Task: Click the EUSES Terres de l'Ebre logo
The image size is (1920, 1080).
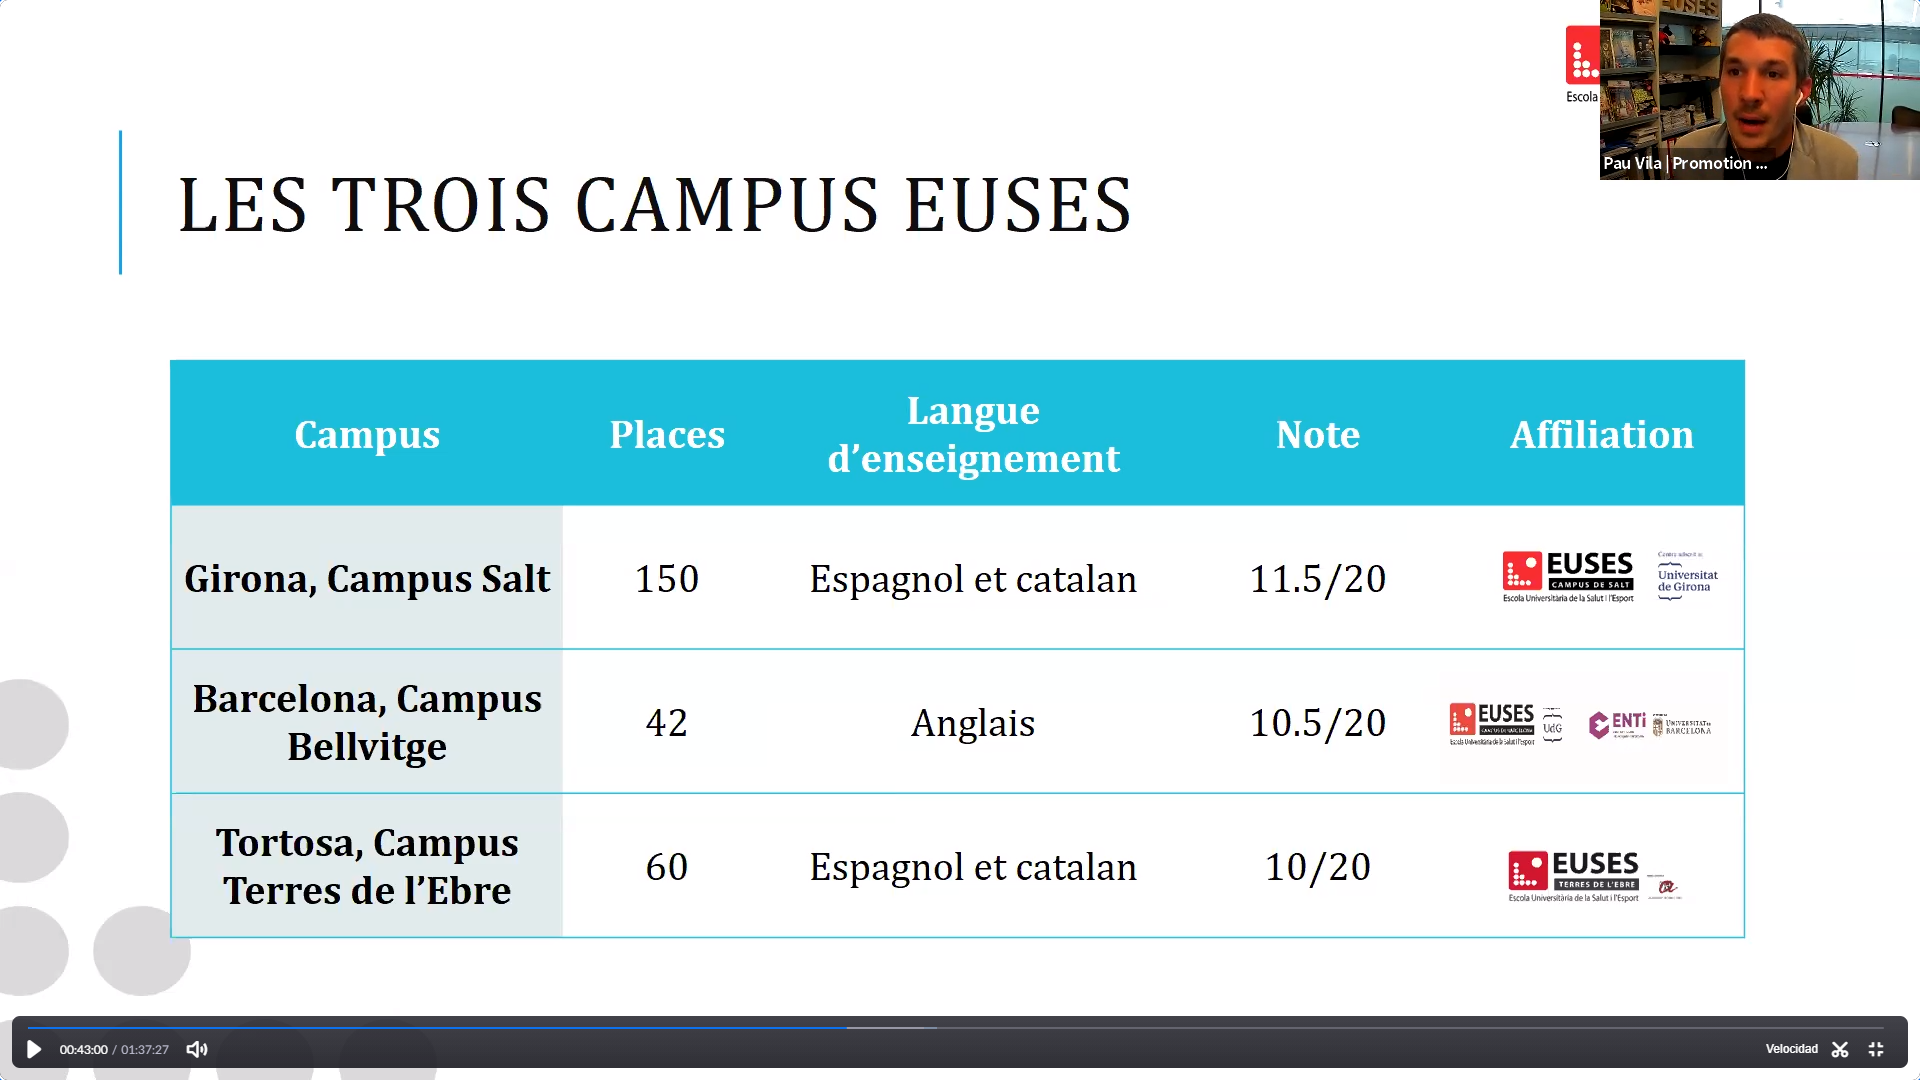Action: pos(1574,875)
